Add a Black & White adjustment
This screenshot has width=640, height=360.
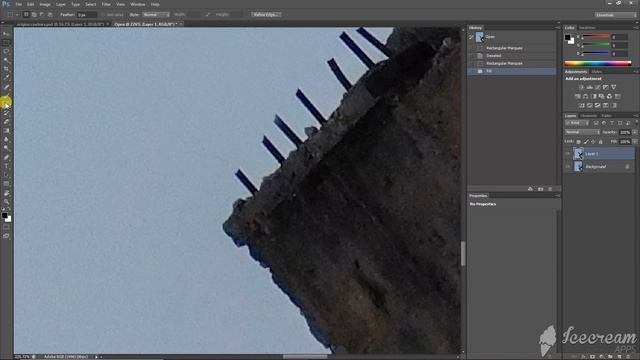click(x=593, y=96)
